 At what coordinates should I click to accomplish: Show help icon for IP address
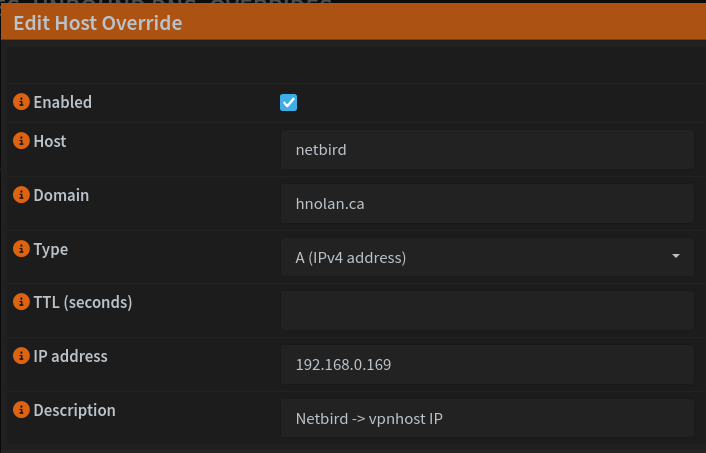21,356
